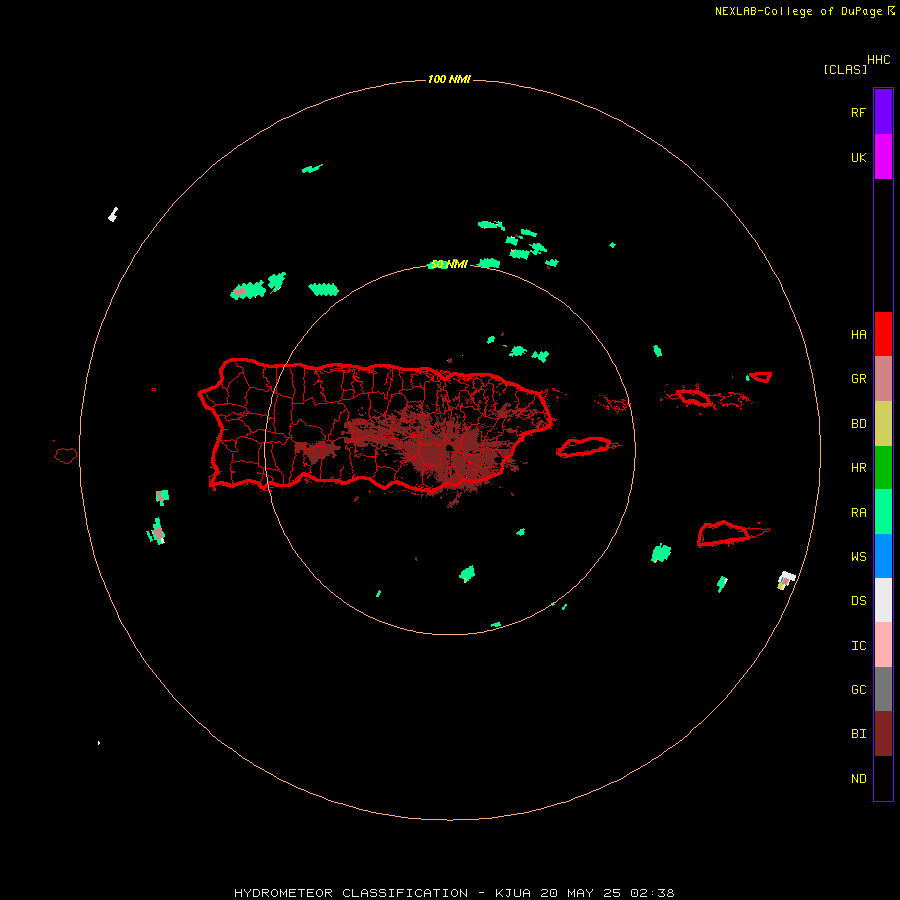Screen dimensions: 900x900
Task: Click the HHC product label
Action: (x=879, y=60)
